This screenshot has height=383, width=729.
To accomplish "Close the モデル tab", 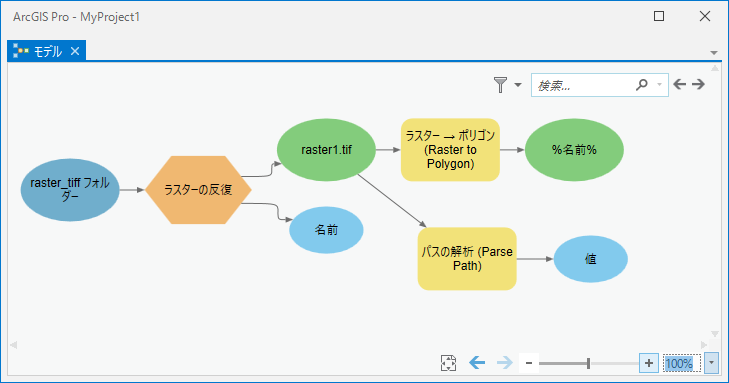I will 75,51.
